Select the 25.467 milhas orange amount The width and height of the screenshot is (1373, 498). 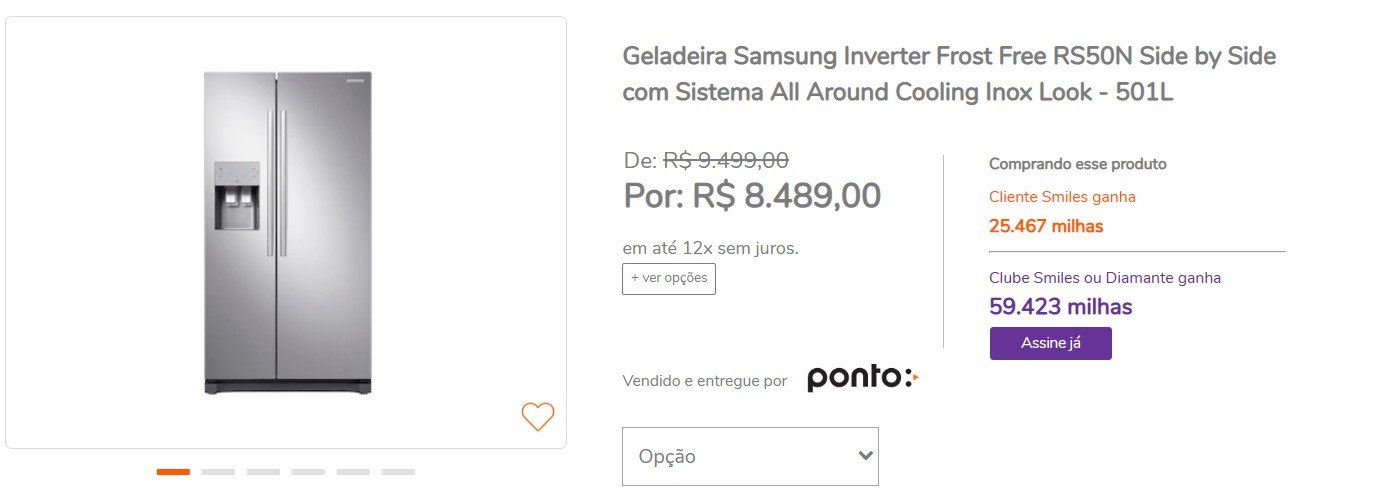click(x=1046, y=226)
